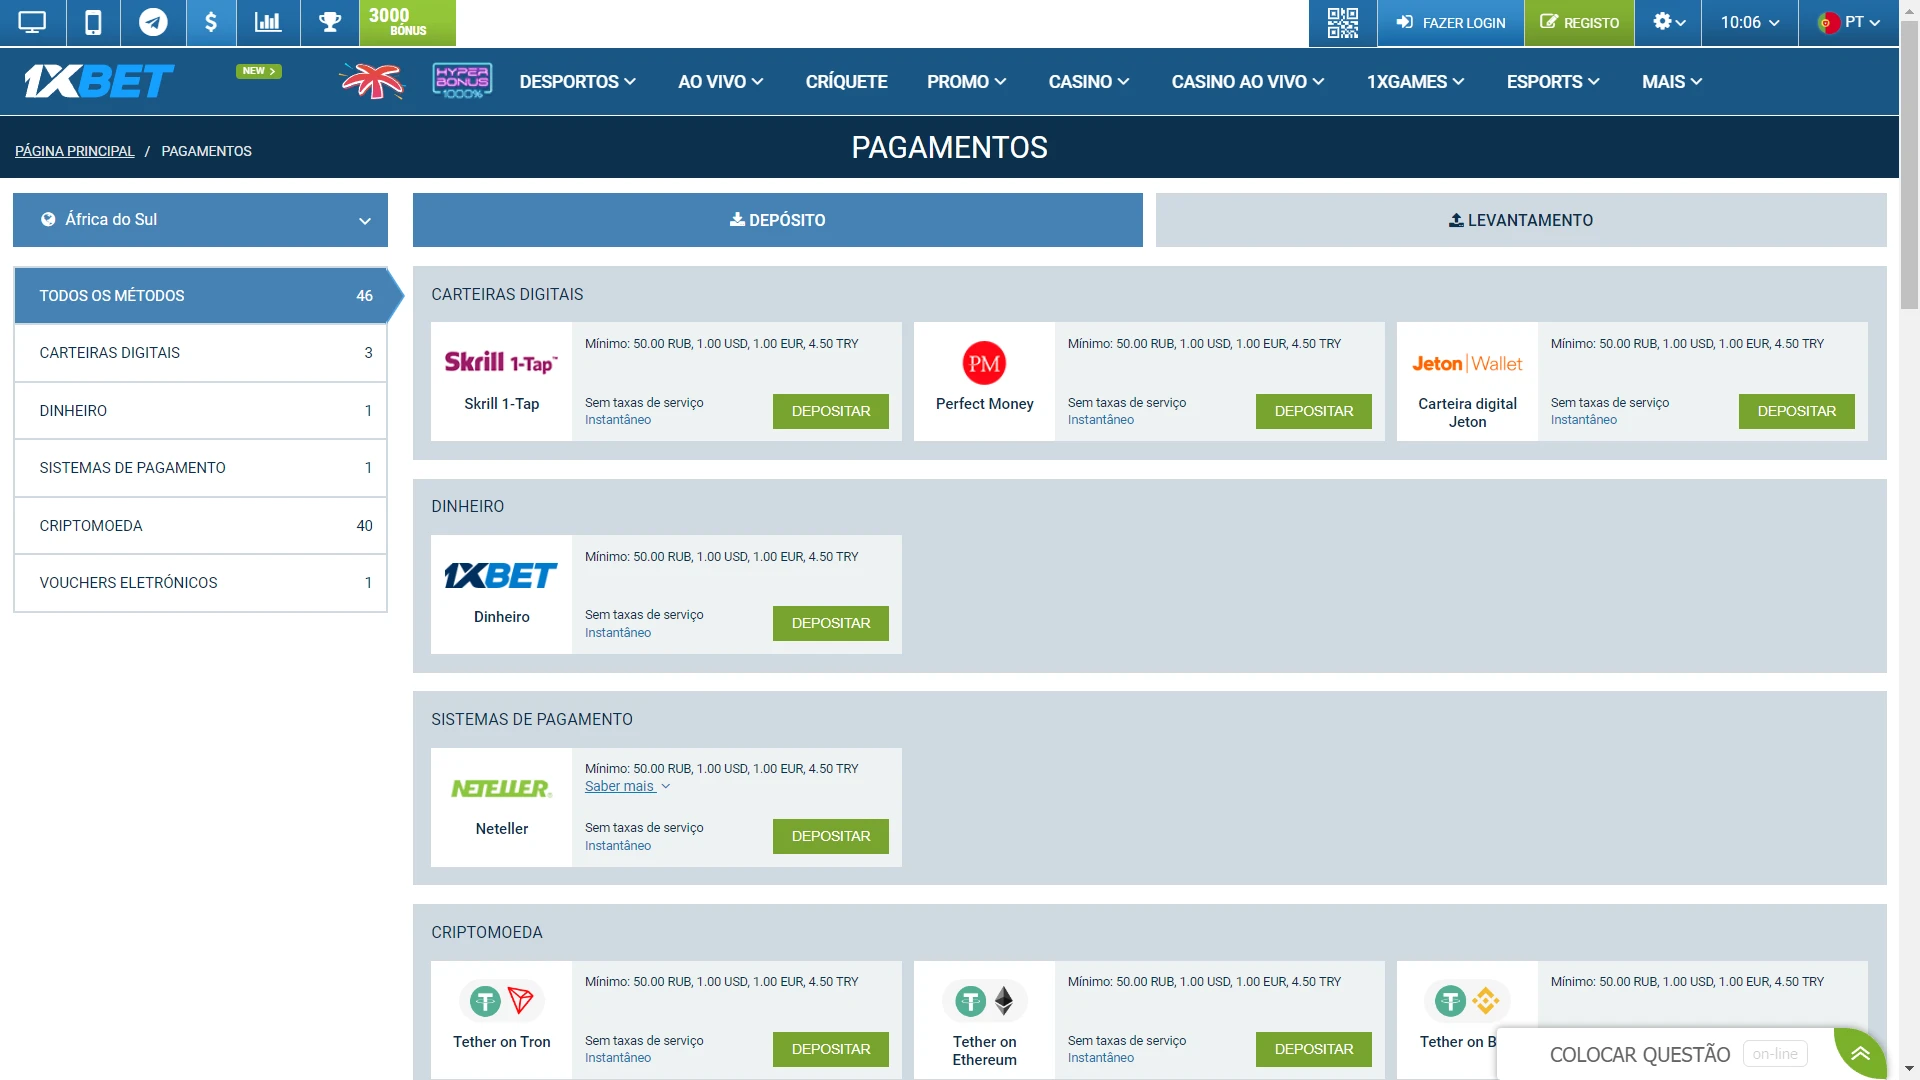Switch to the LEVANTAMENTO tab
The image size is (1920, 1080).
1521,220
